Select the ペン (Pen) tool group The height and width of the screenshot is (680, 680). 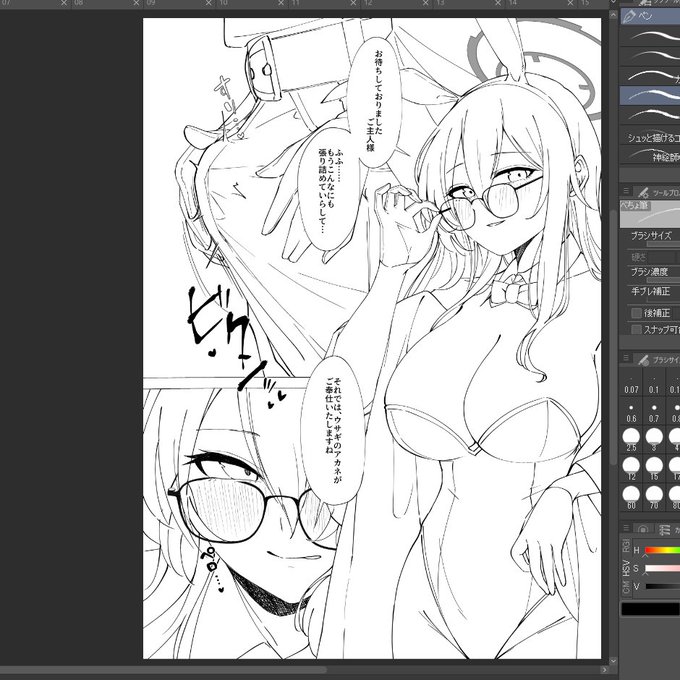(651, 16)
